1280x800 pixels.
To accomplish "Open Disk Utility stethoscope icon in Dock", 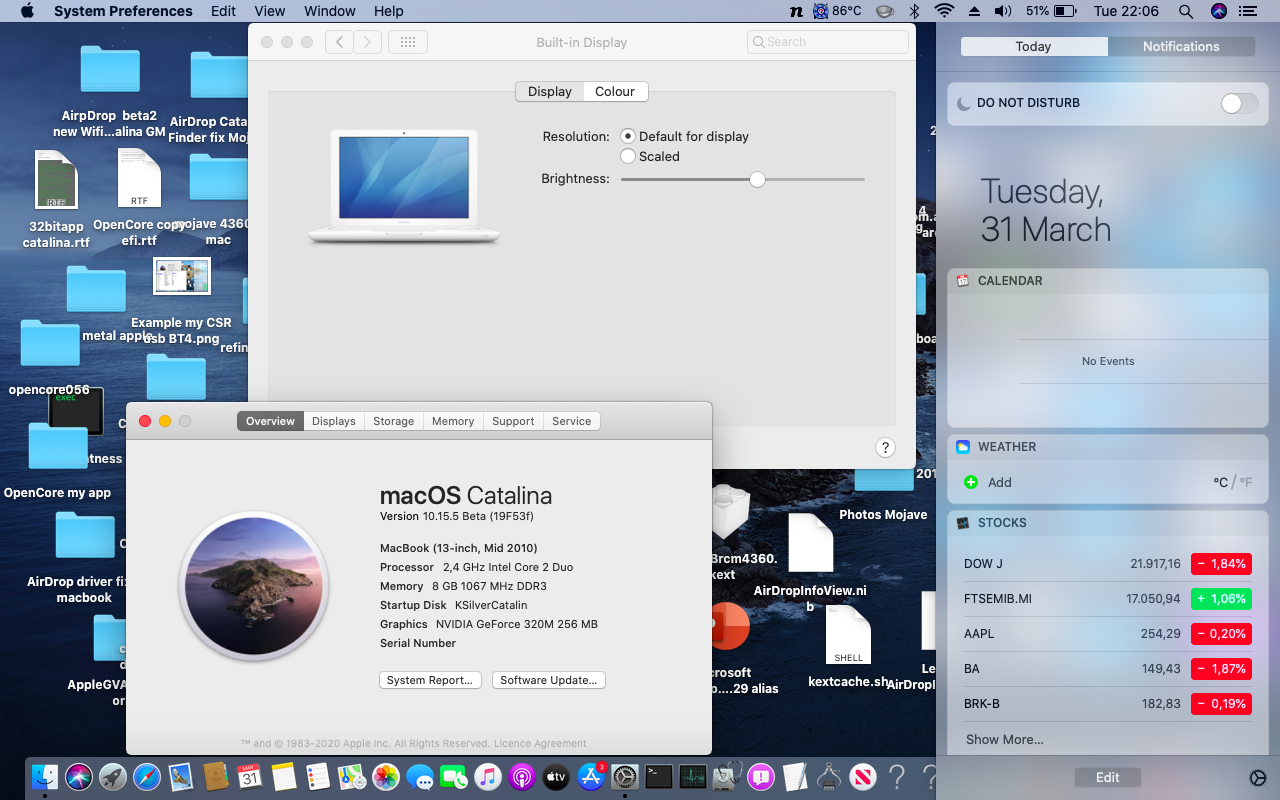I will [x=727, y=776].
